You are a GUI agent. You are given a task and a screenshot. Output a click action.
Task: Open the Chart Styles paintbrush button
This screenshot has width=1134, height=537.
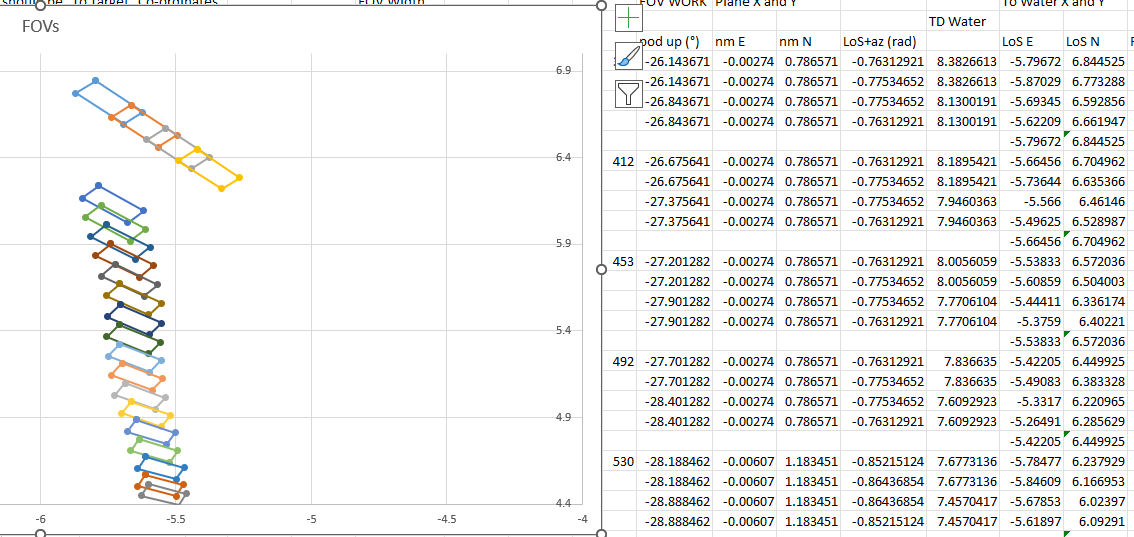(x=627, y=56)
